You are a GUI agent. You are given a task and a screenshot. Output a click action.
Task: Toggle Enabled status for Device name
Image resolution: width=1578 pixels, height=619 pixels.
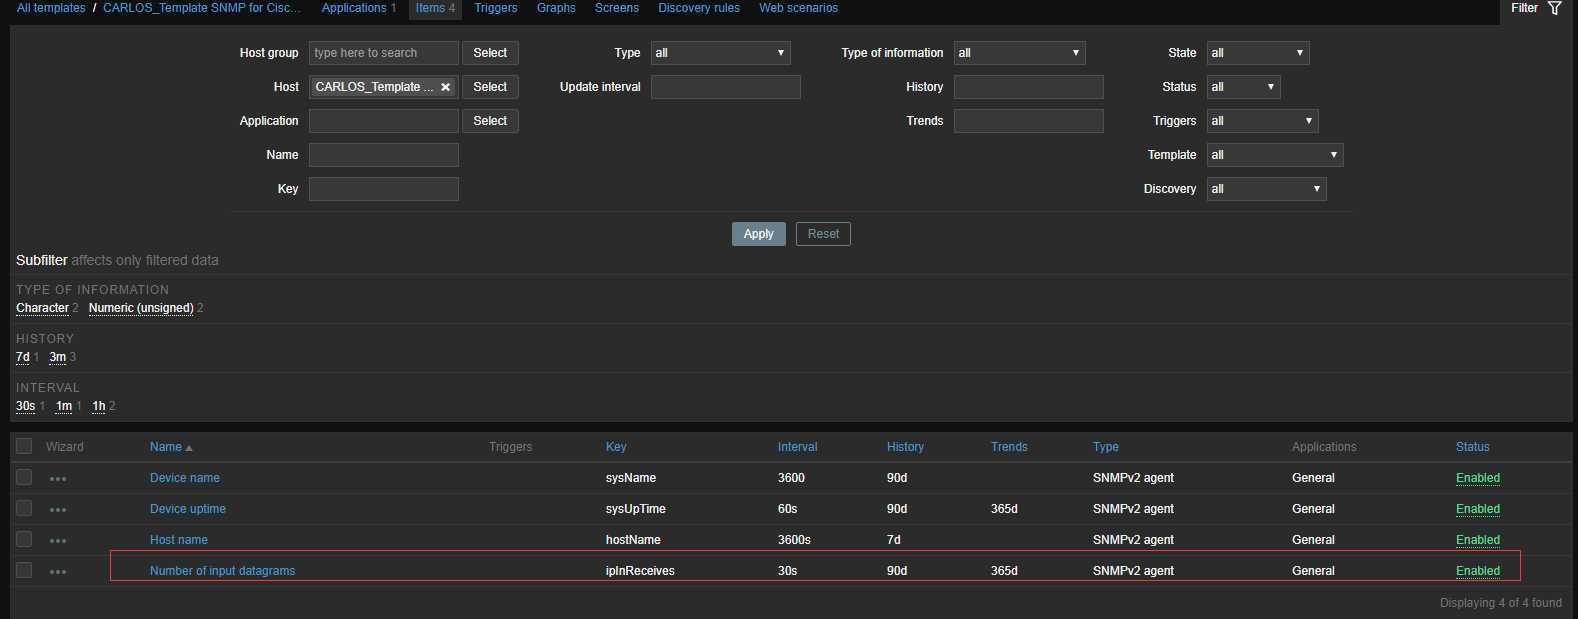pyautogui.click(x=1478, y=478)
